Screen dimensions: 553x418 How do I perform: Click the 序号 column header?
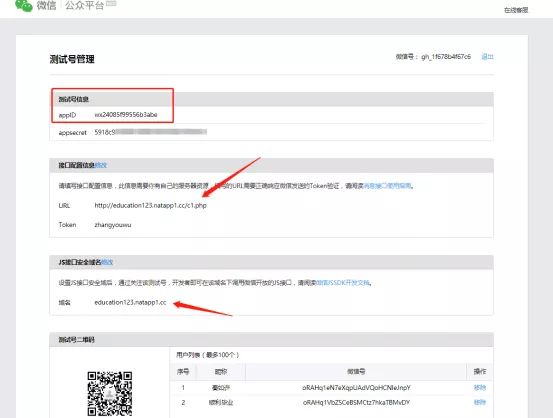pyautogui.click(x=183, y=371)
